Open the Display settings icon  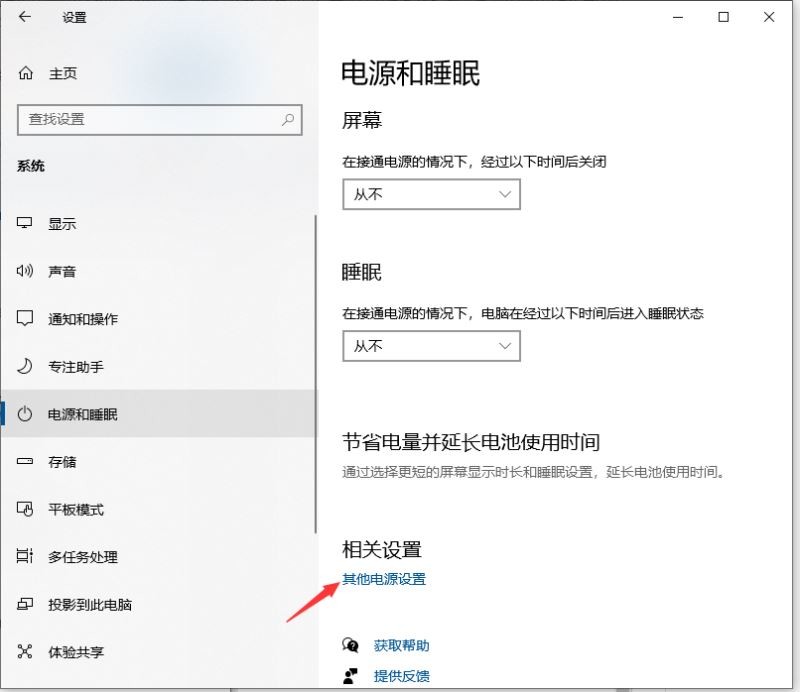(x=24, y=223)
